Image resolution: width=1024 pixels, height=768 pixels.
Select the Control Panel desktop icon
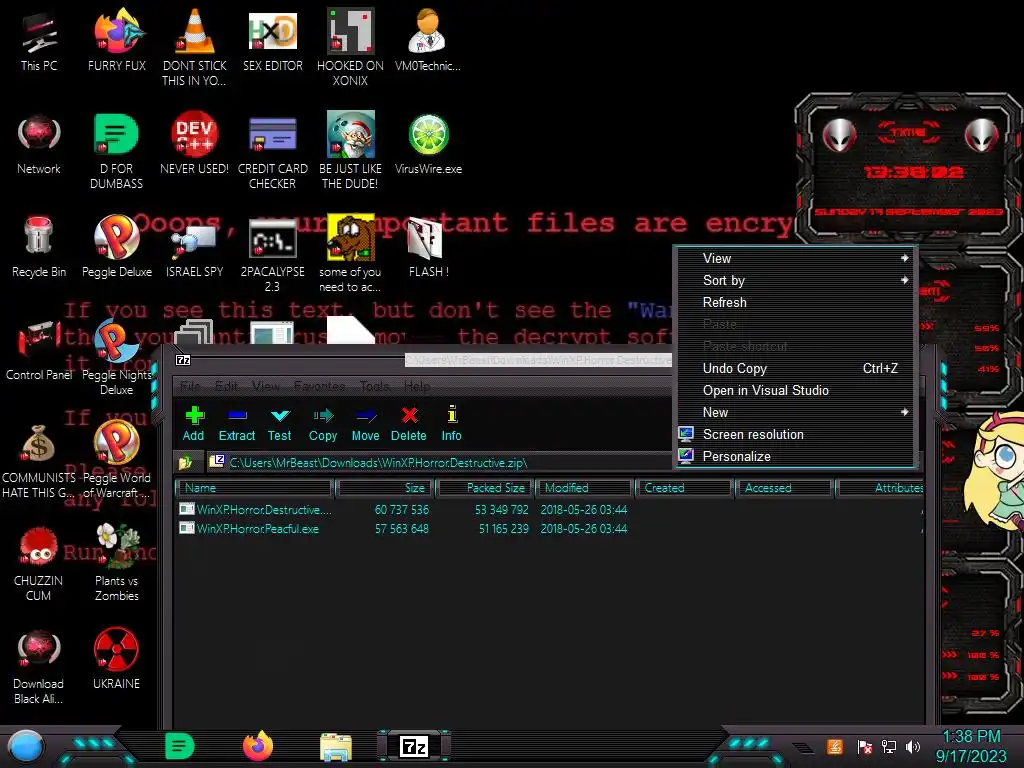tap(39, 350)
